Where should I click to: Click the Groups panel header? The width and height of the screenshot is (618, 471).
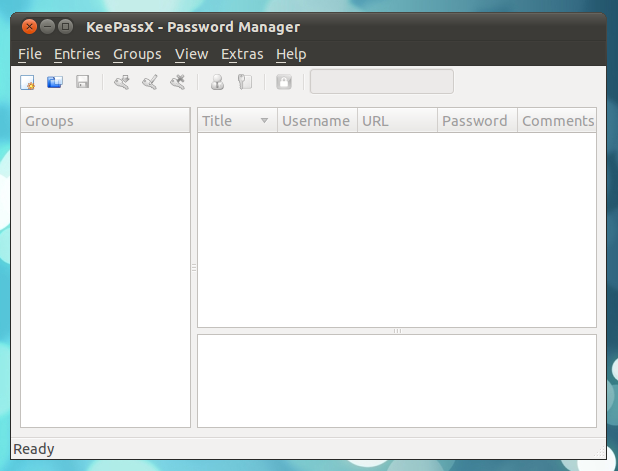(x=105, y=121)
